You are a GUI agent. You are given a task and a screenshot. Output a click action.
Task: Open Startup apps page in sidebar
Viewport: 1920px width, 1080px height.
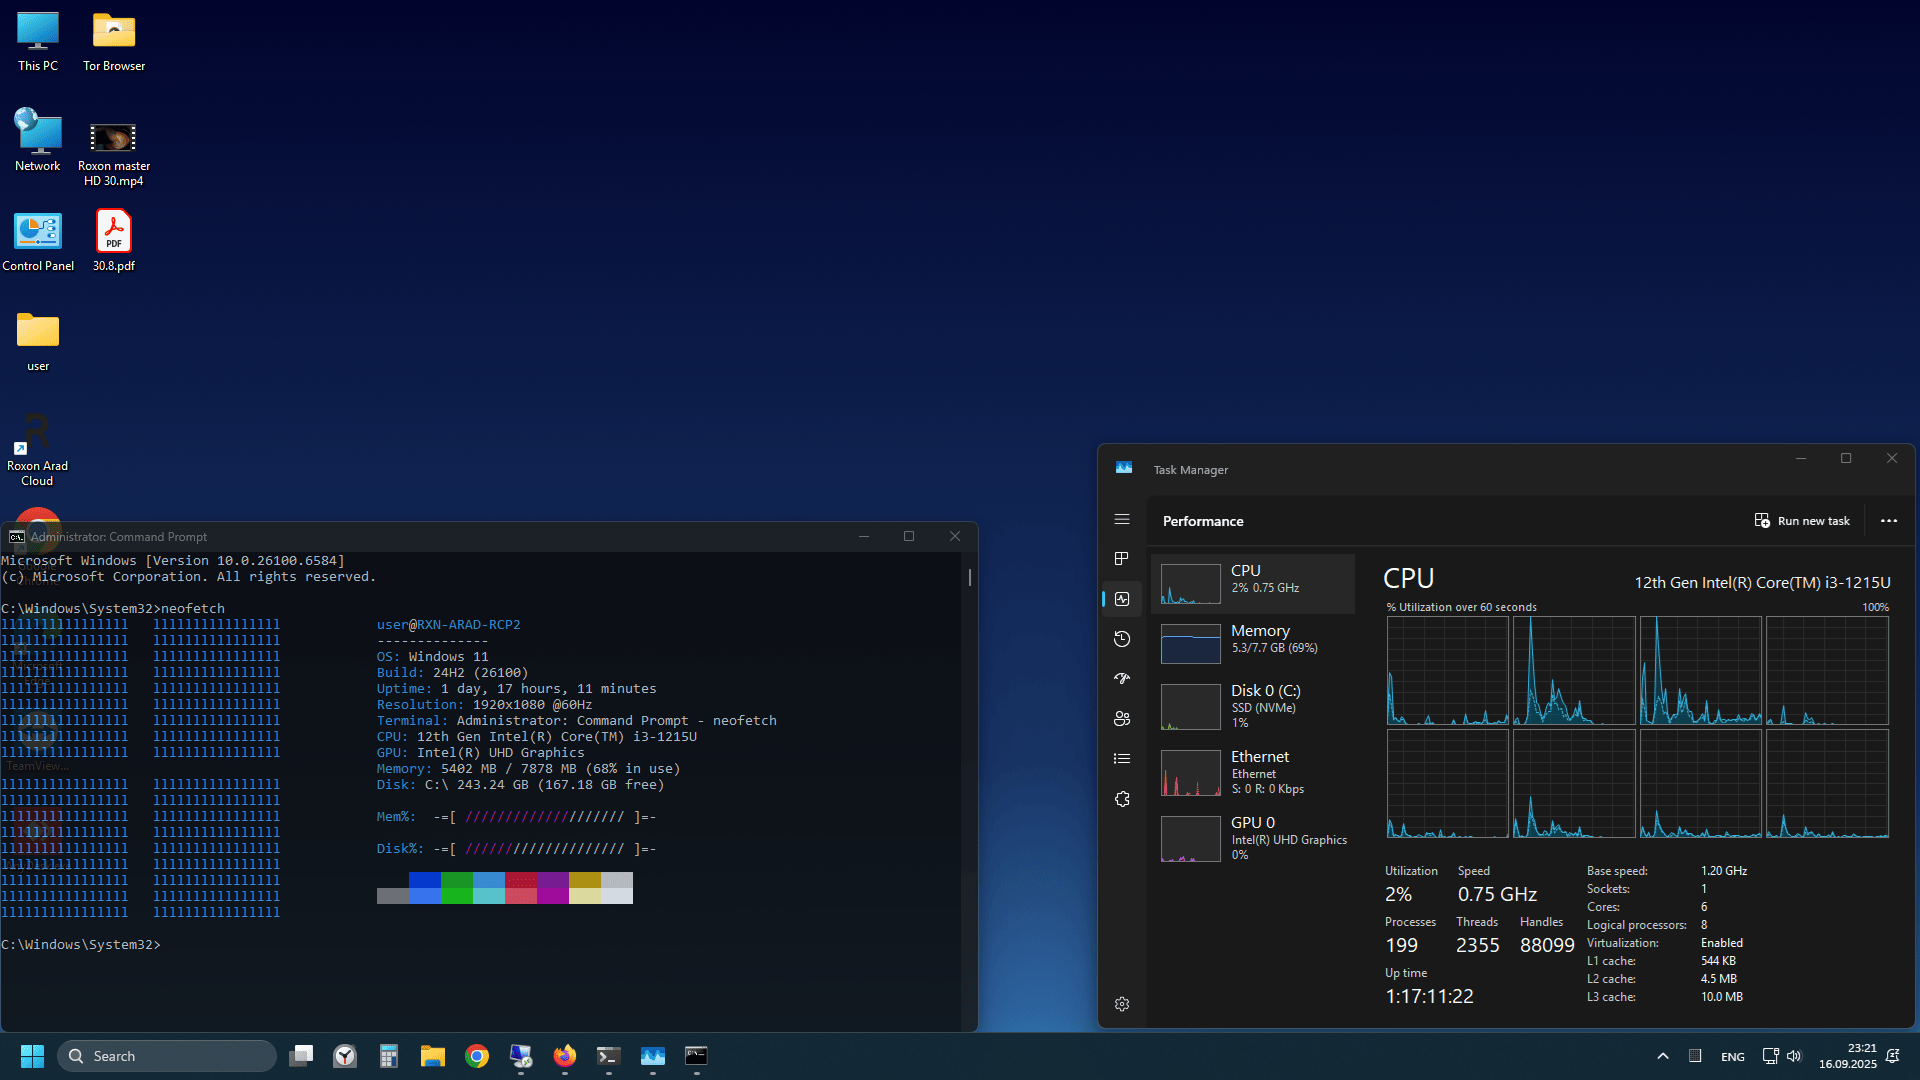pyautogui.click(x=1122, y=679)
